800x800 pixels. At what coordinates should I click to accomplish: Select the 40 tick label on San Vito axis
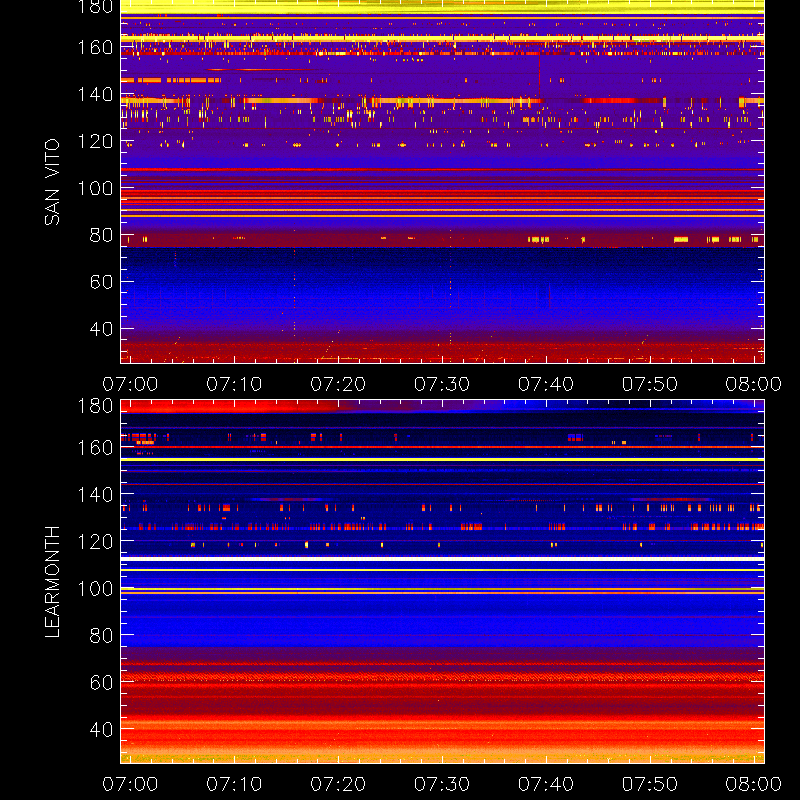point(101,329)
